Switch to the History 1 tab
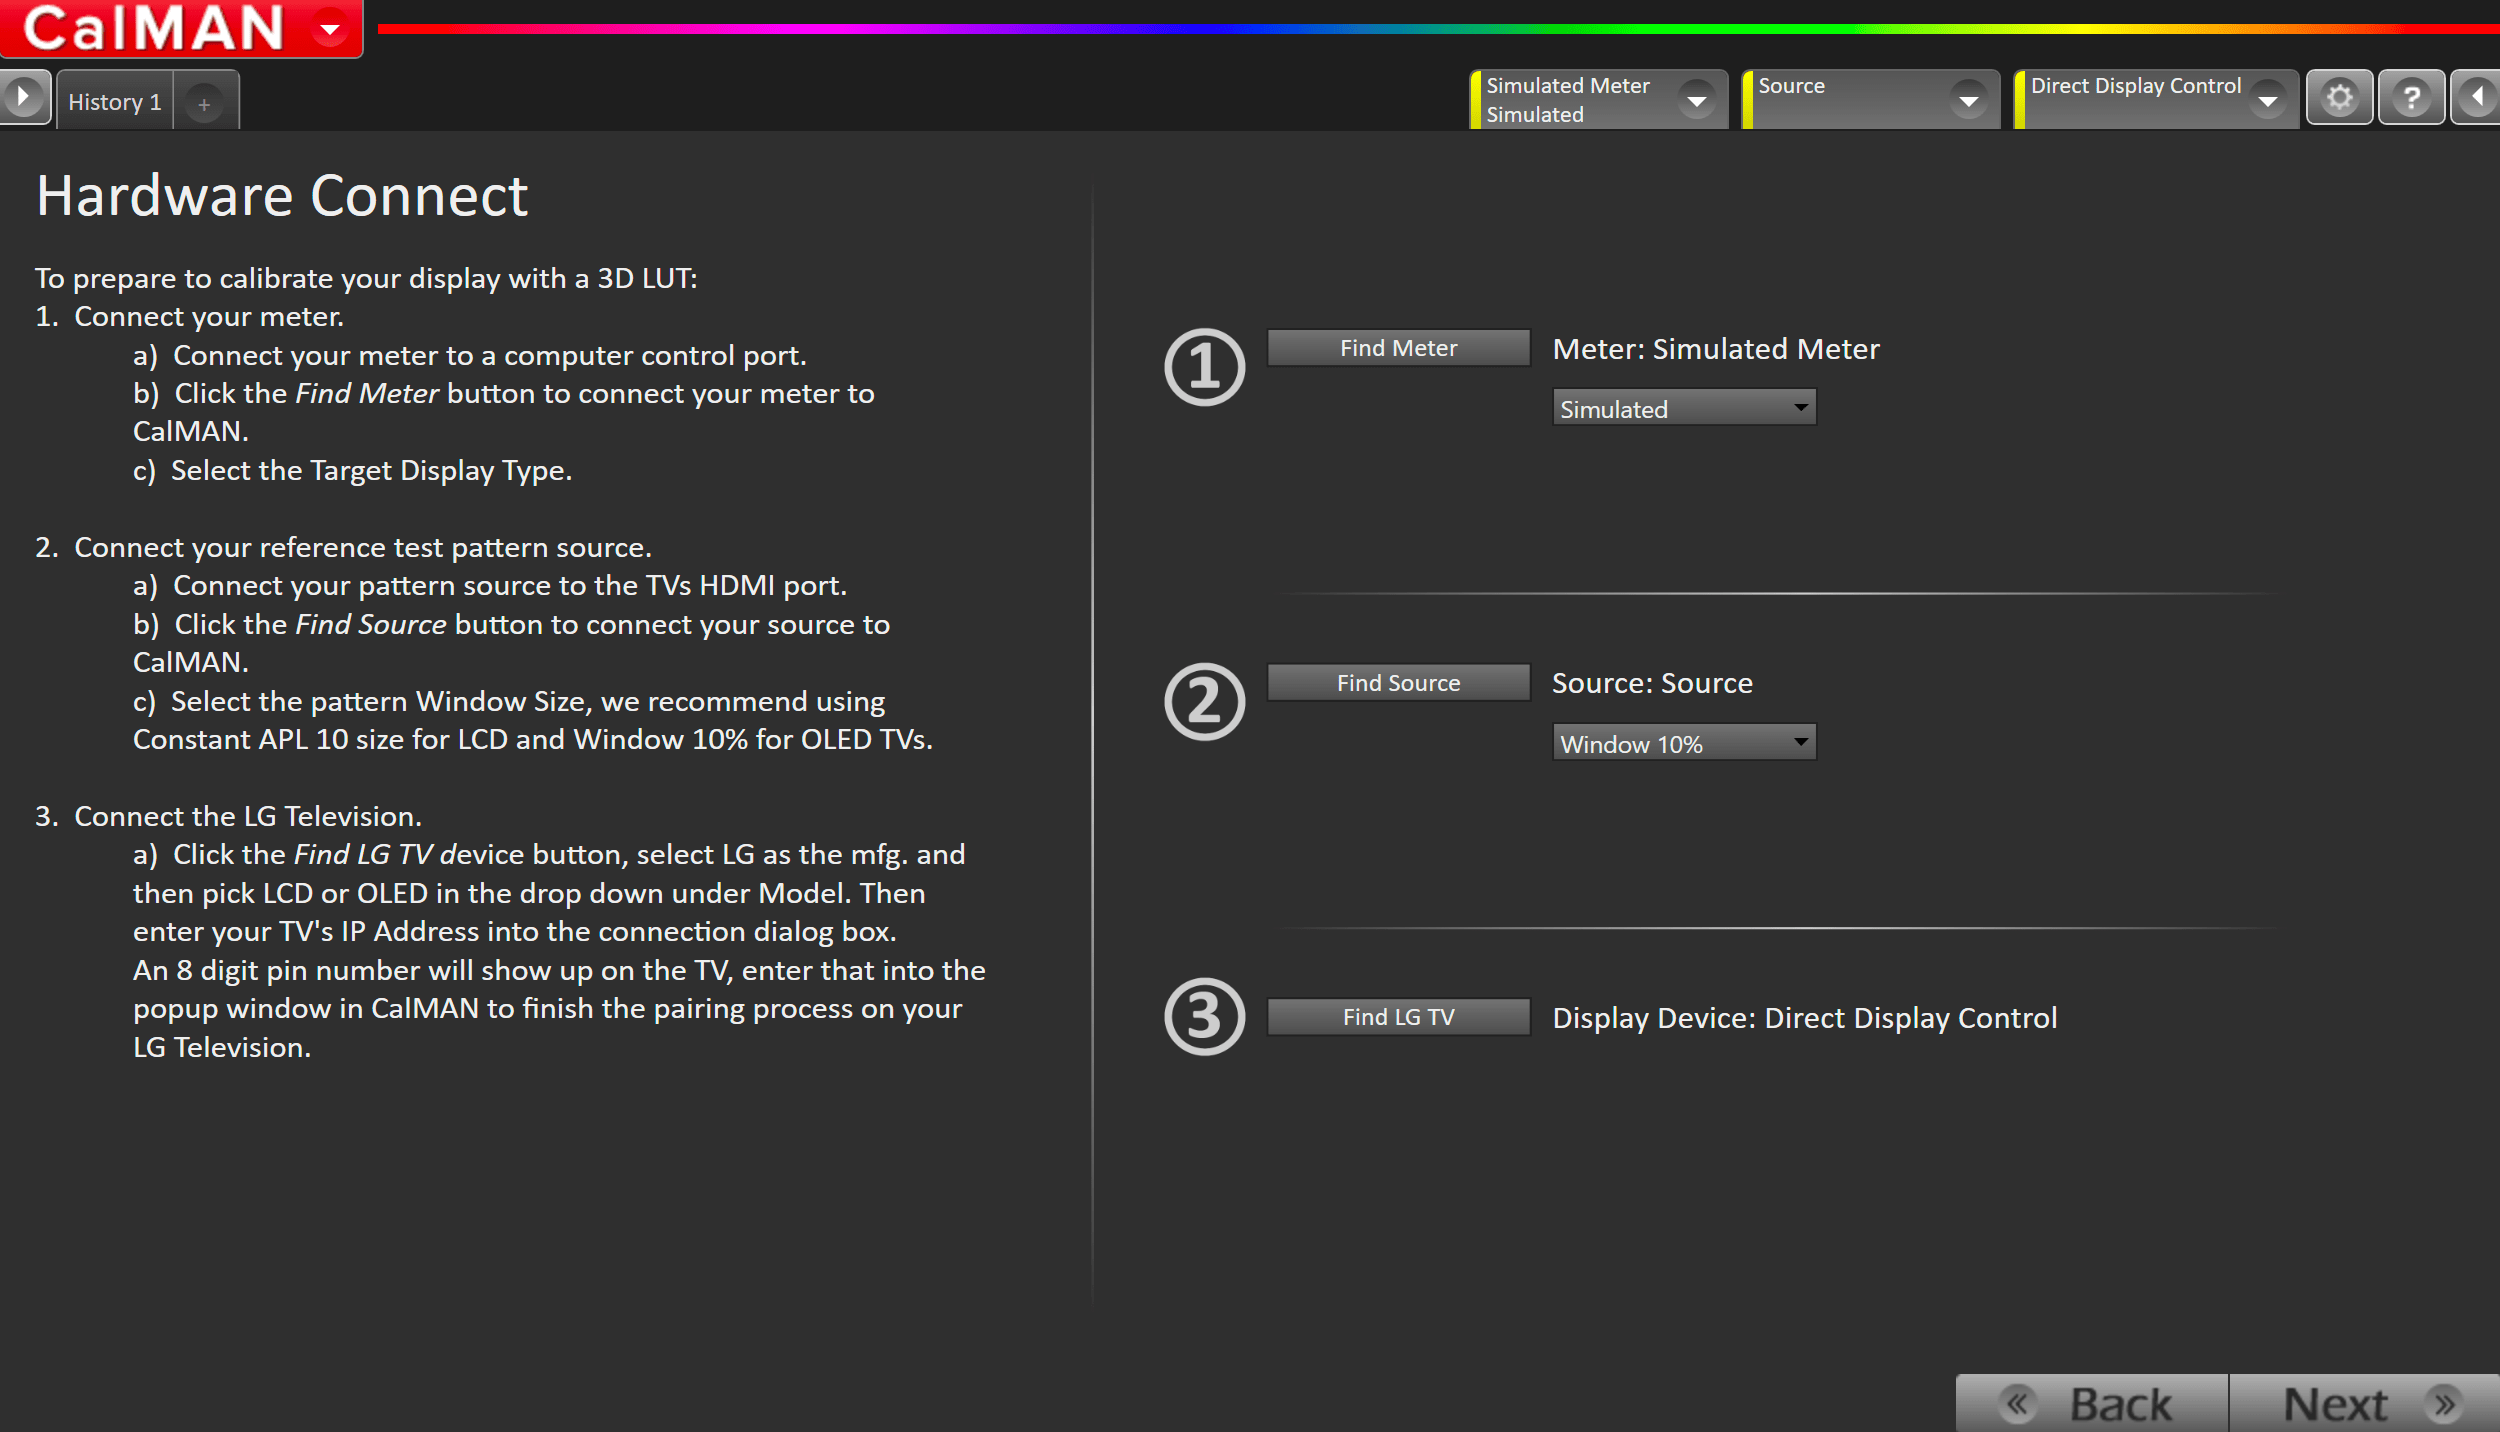 click(115, 102)
